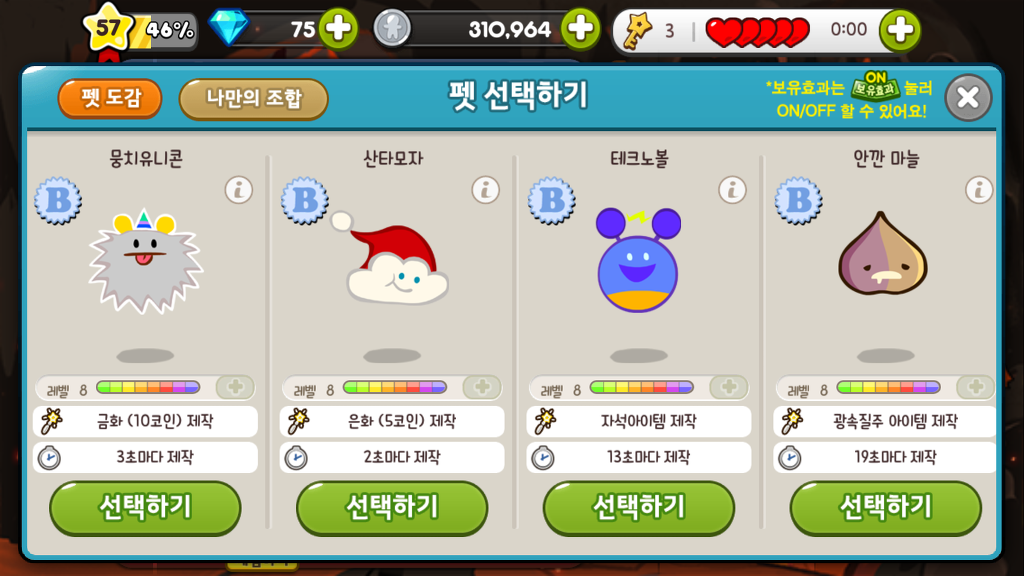Refill hearts using the plus icon

coord(900,29)
